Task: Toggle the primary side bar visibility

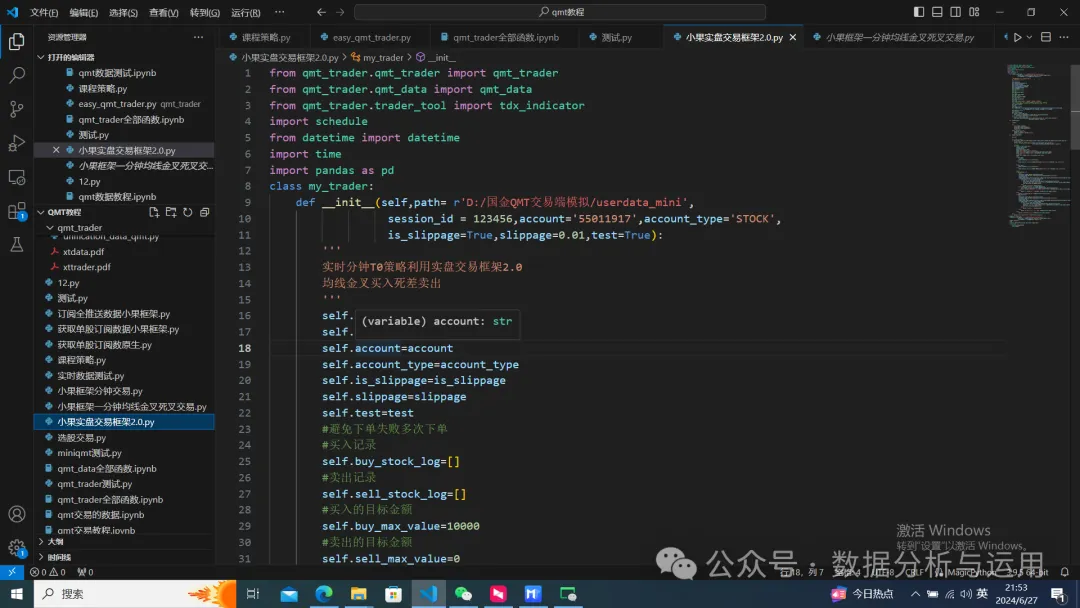Action: [x=919, y=12]
